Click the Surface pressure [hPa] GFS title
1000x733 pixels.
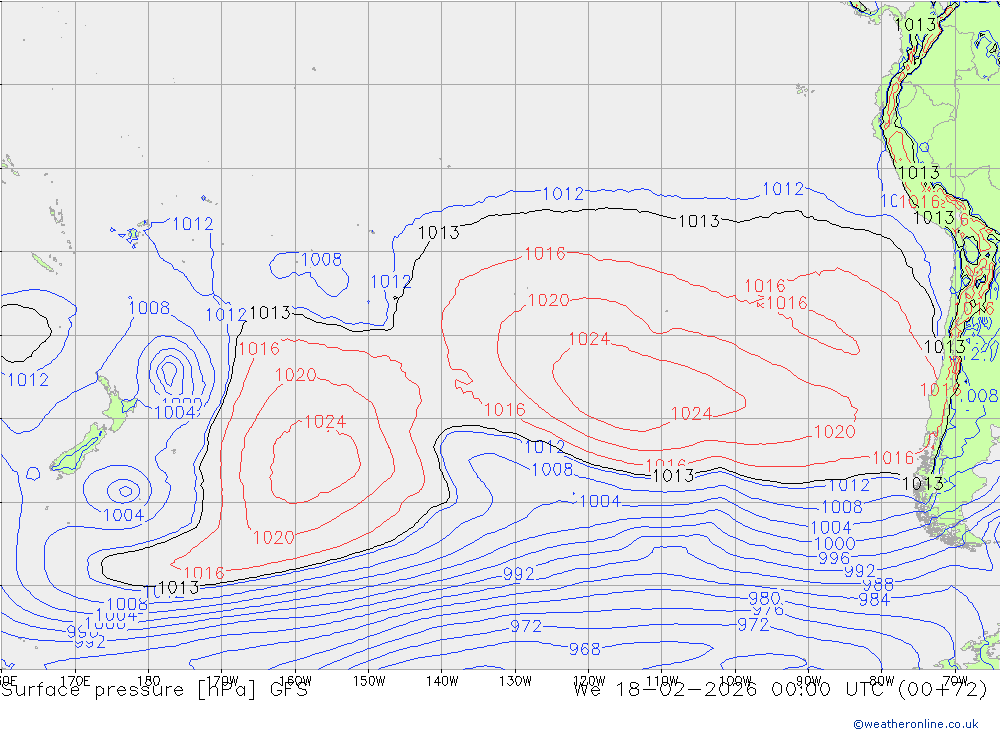click(154, 689)
